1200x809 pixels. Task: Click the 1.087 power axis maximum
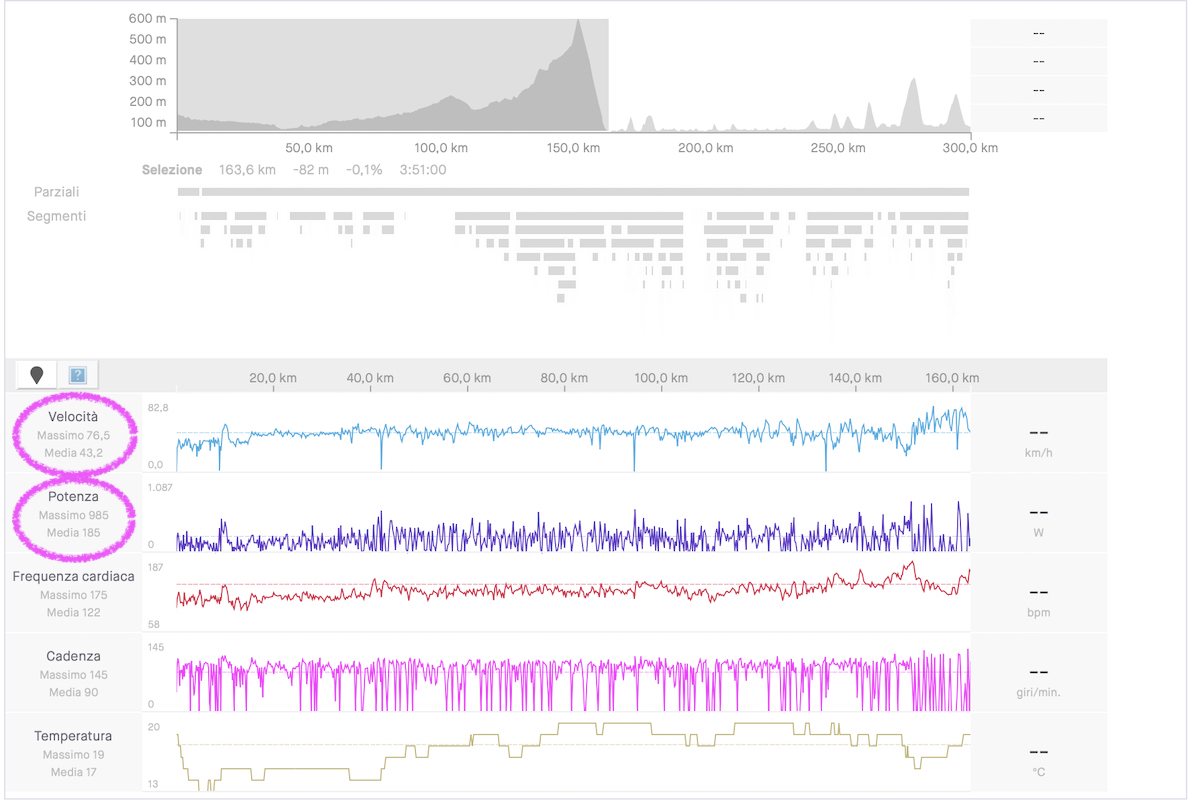point(160,487)
